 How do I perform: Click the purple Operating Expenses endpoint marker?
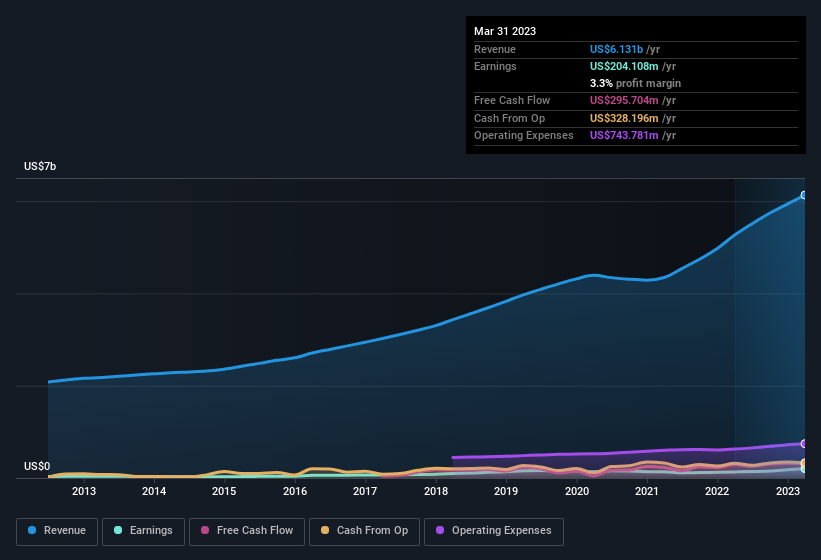pos(804,444)
